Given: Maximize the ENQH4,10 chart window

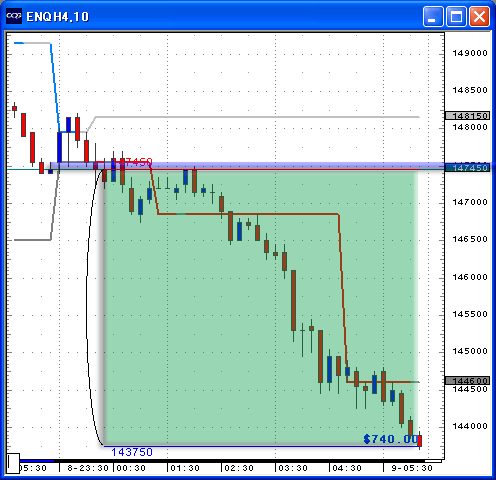Looking at the screenshot, I should tap(456, 16).
